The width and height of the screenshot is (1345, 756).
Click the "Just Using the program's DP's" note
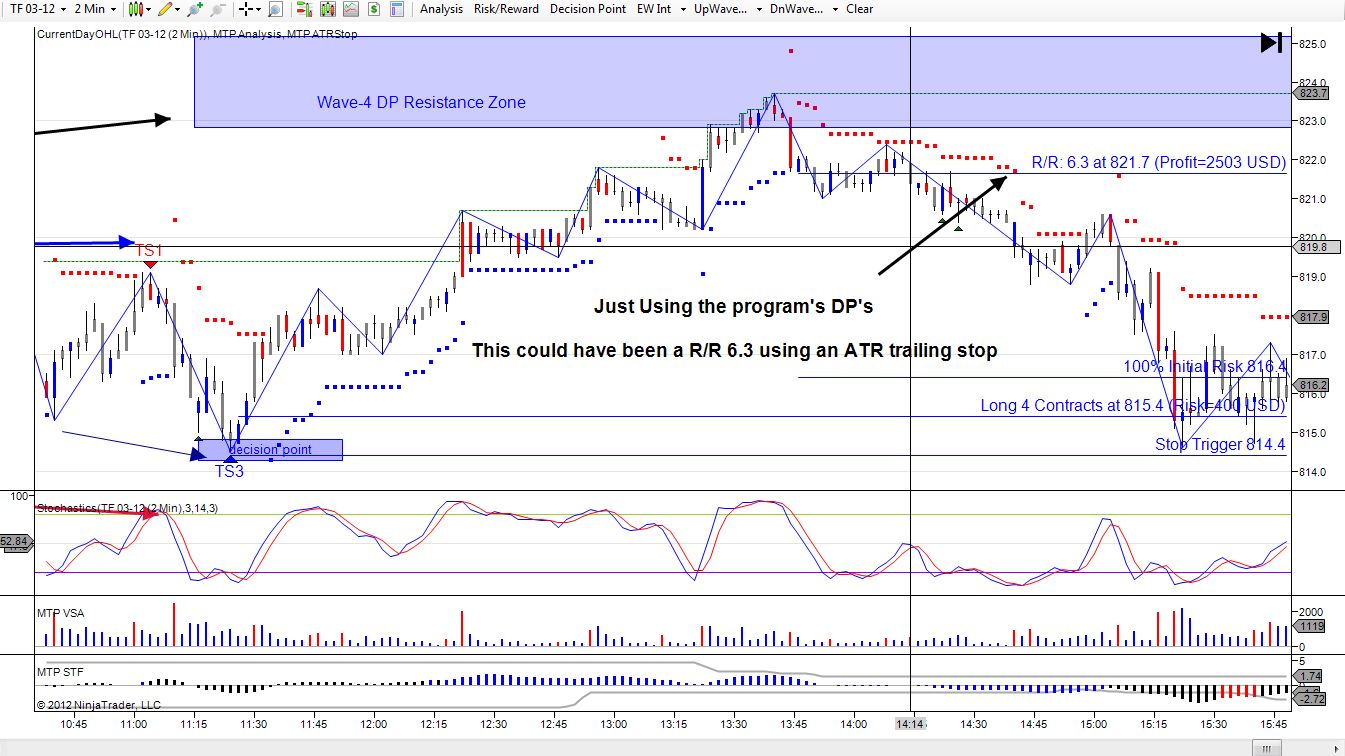click(x=734, y=306)
